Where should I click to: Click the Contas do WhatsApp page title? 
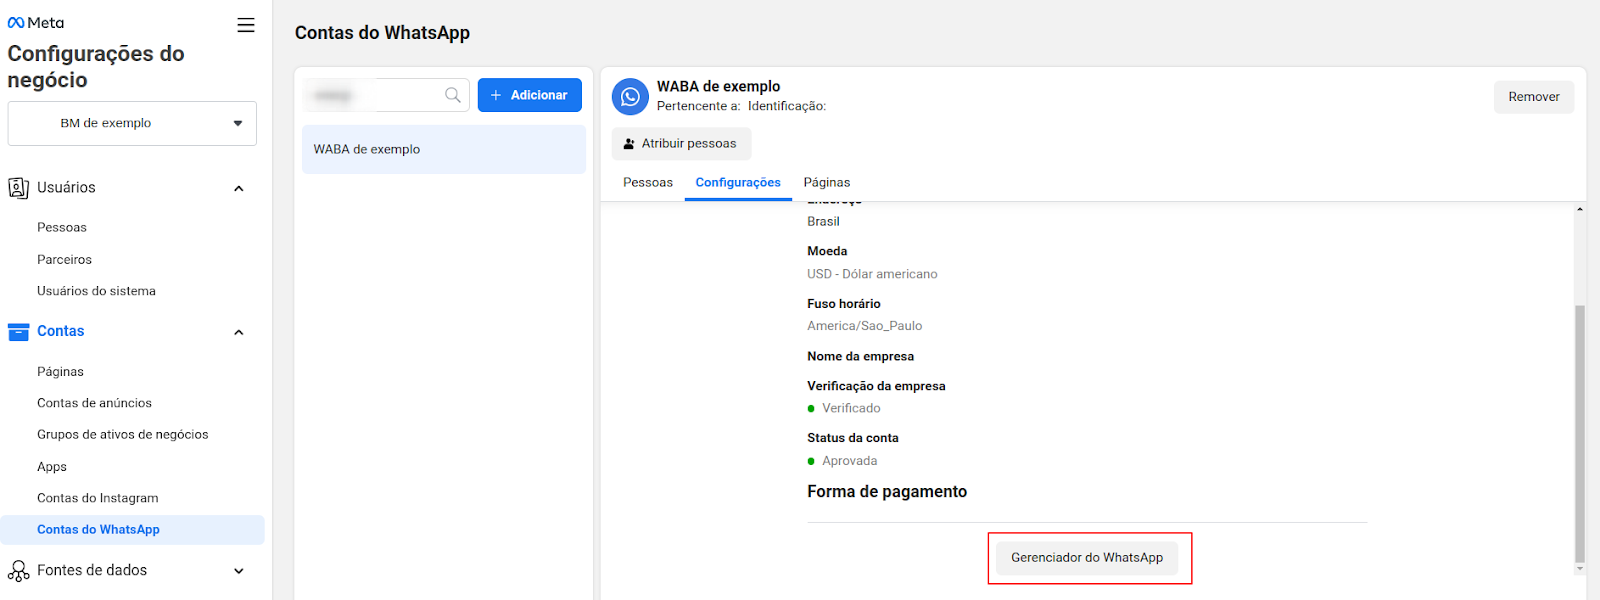[x=382, y=33]
